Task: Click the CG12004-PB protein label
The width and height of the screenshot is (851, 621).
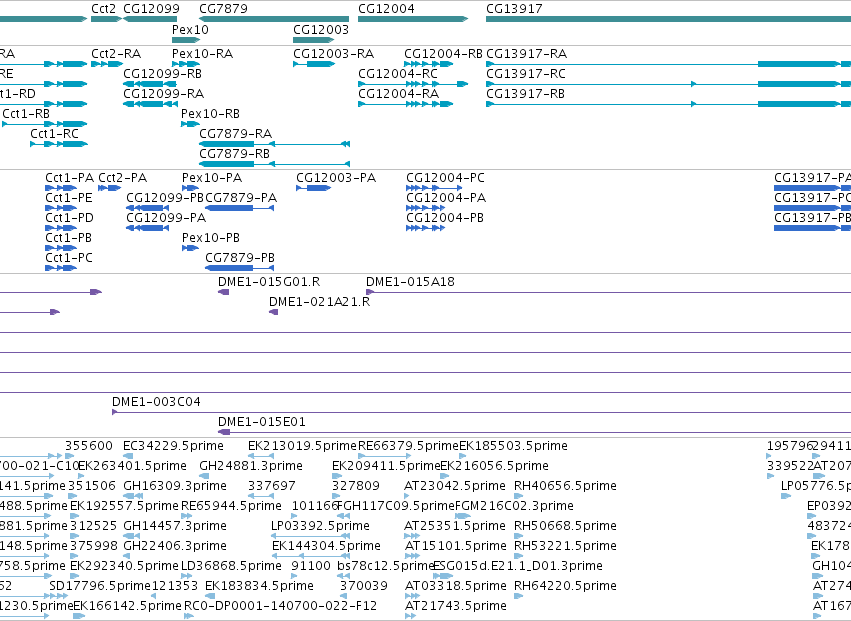Action: point(444,218)
